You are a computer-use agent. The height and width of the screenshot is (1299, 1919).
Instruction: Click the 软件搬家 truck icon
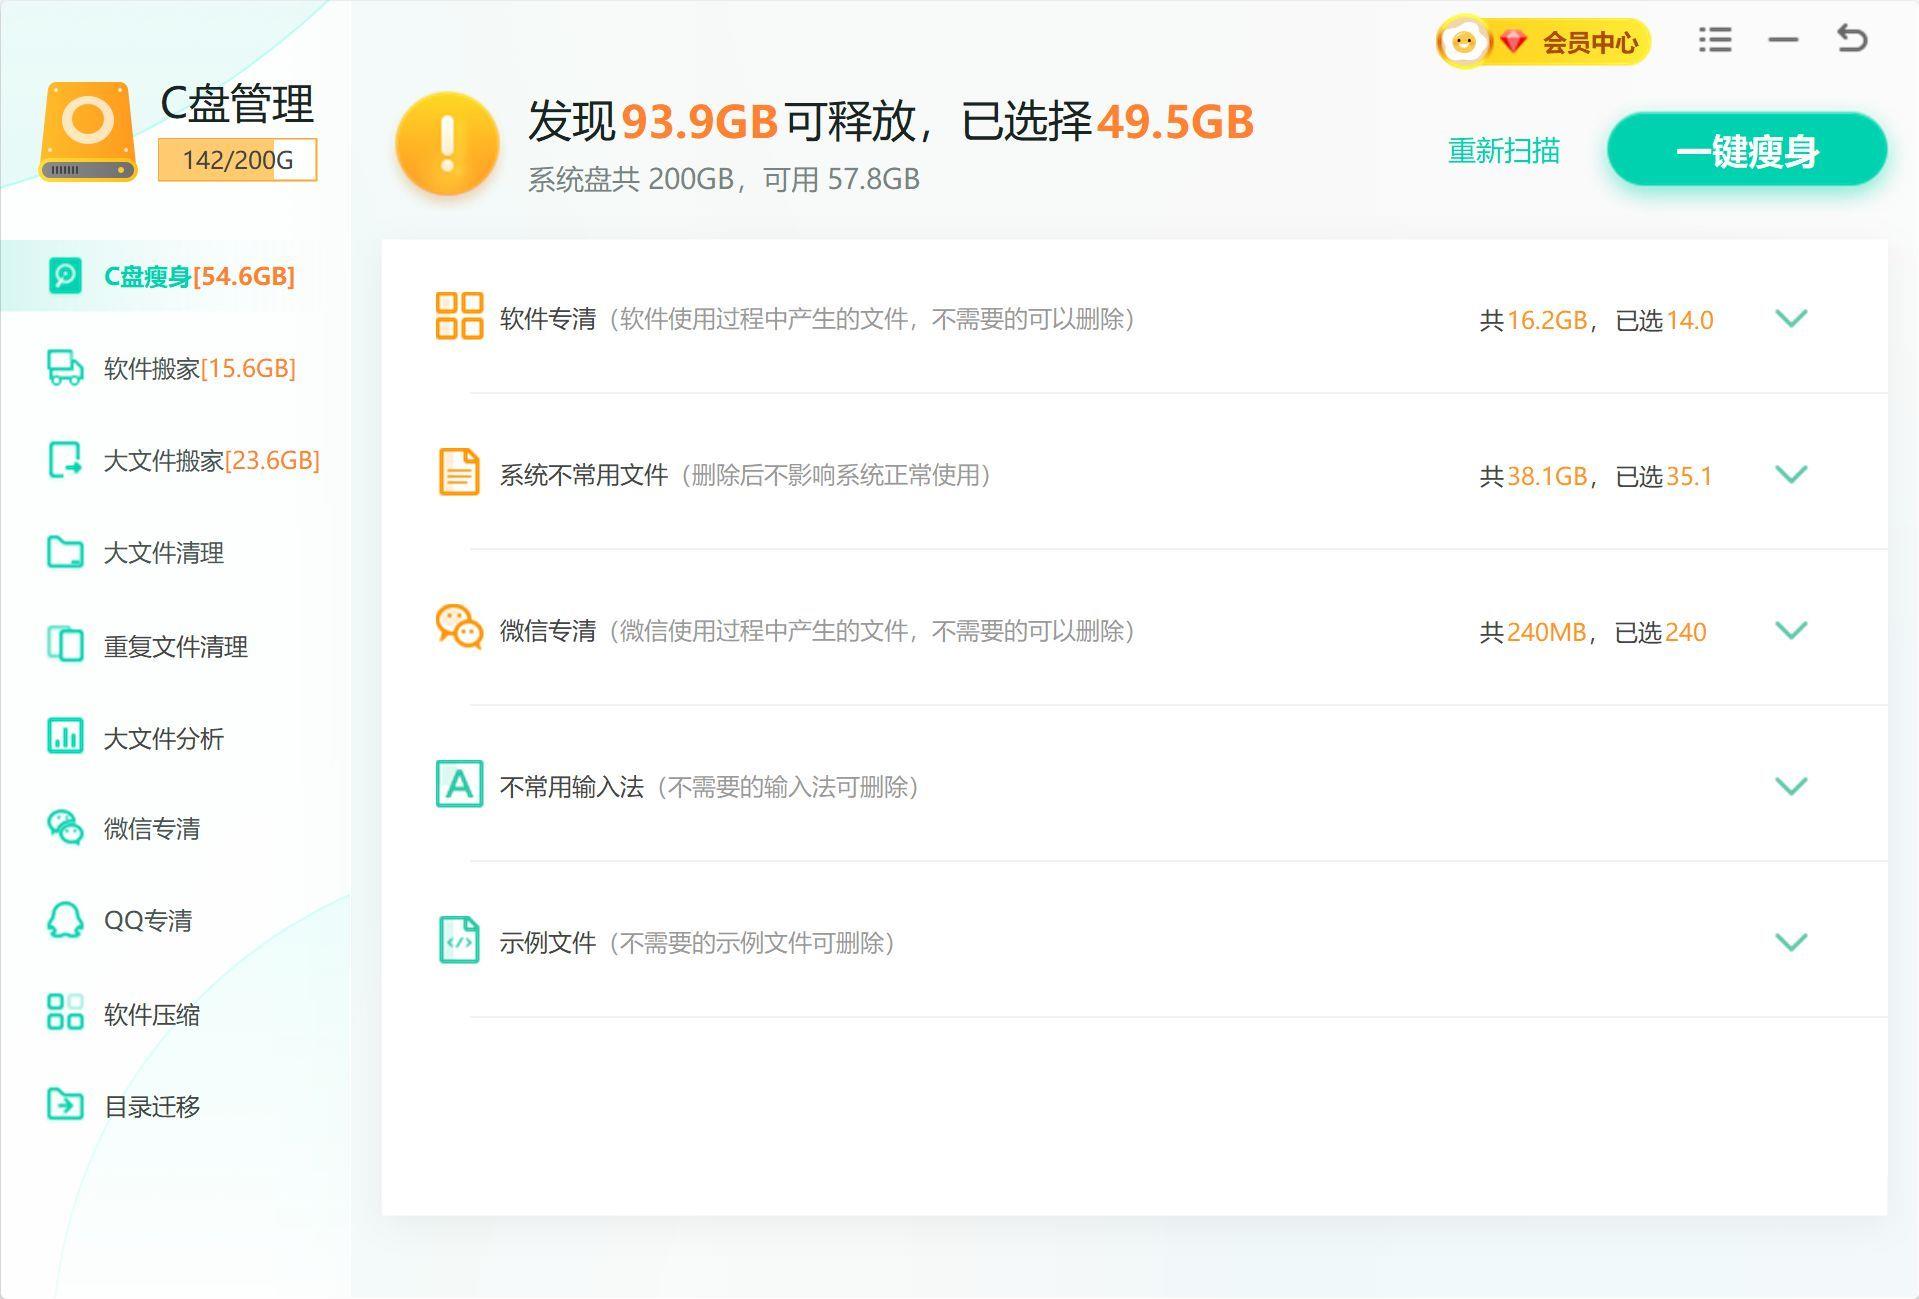65,368
